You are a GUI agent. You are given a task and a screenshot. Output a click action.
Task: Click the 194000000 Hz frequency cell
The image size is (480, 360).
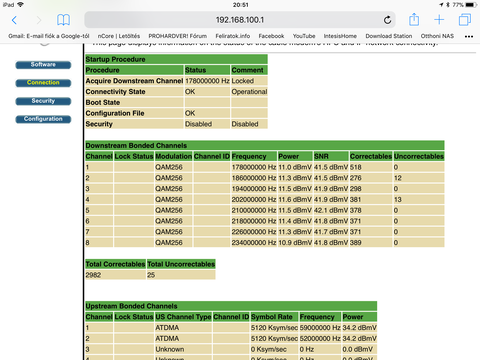point(254,189)
